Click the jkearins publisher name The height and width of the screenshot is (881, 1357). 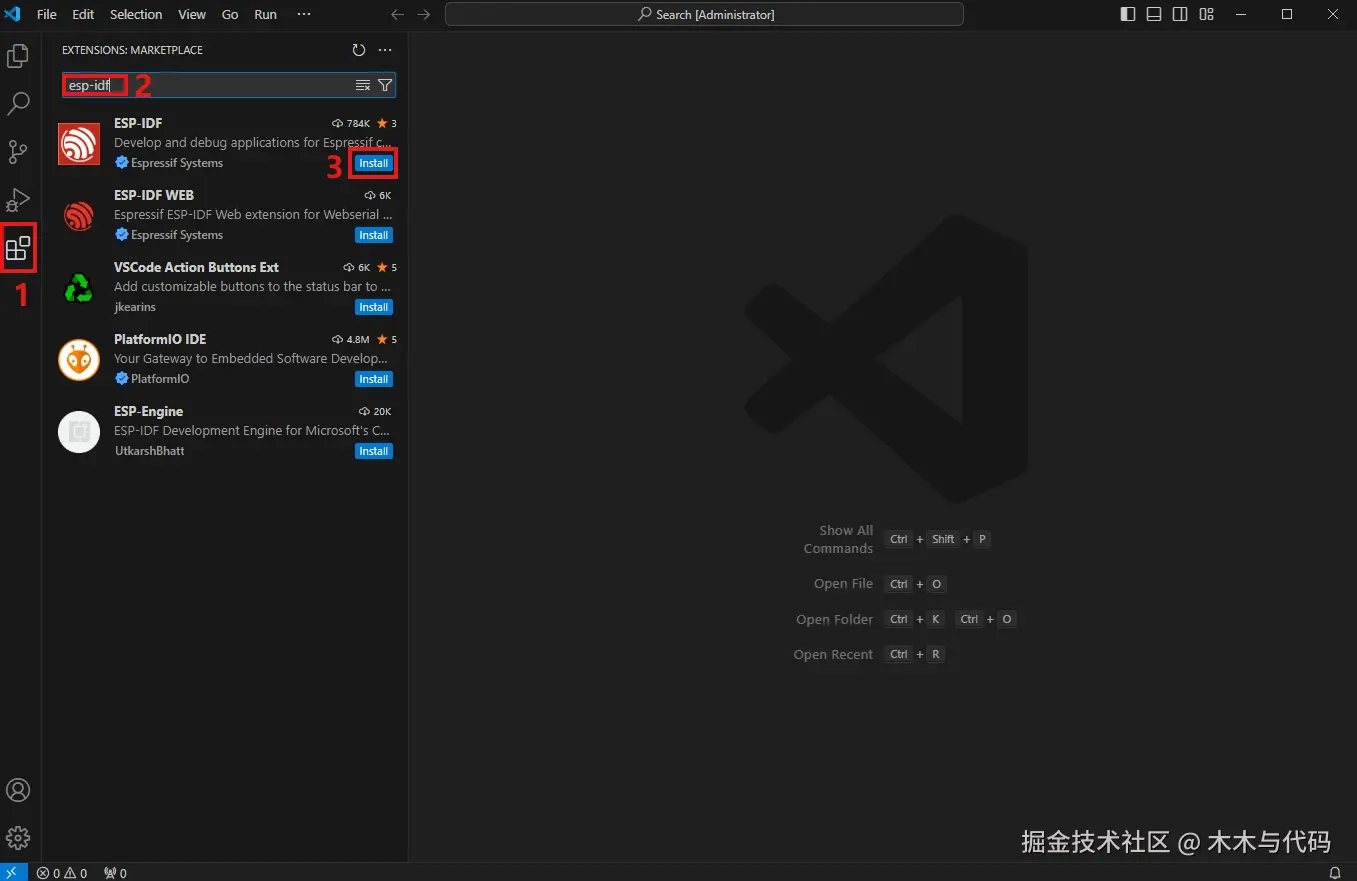(x=135, y=307)
